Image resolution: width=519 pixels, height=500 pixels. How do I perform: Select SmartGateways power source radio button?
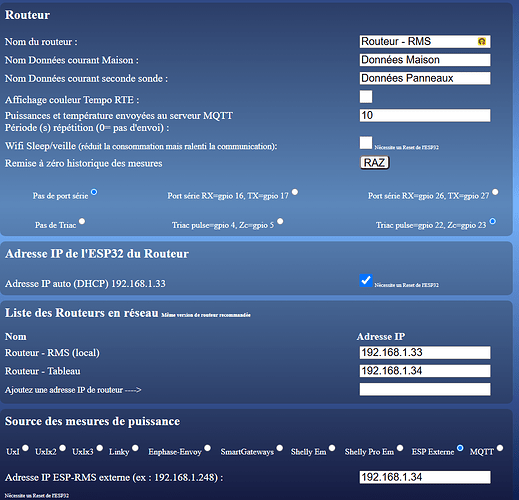click(280, 448)
